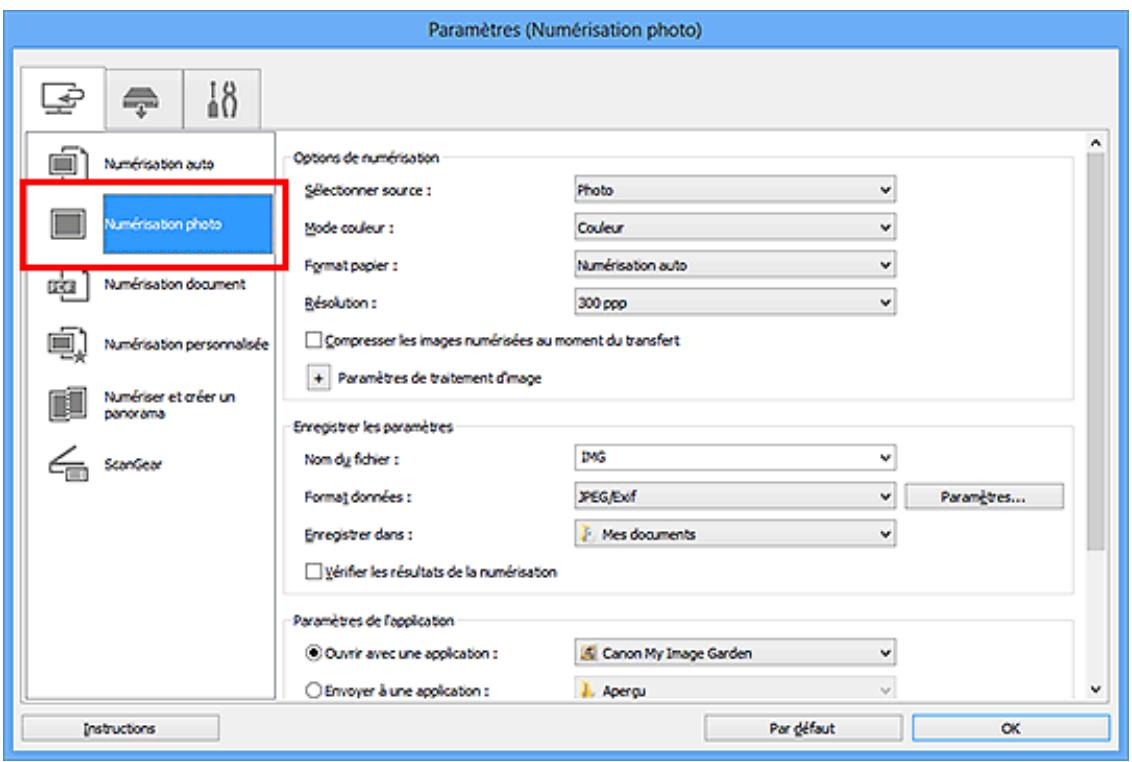Open the Aperçu application dropdown
The width and height of the screenshot is (1132, 762).
[734, 690]
